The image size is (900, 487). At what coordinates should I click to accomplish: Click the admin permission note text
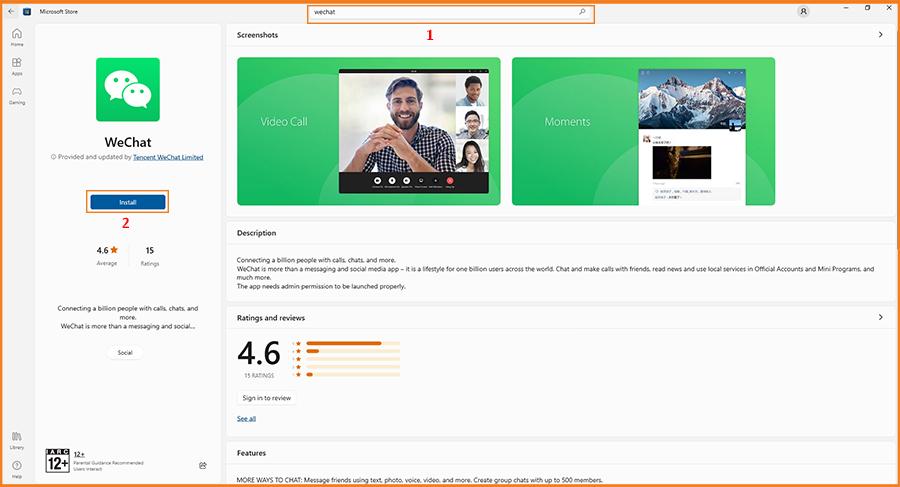pyautogui.click(x=321, y=286)
